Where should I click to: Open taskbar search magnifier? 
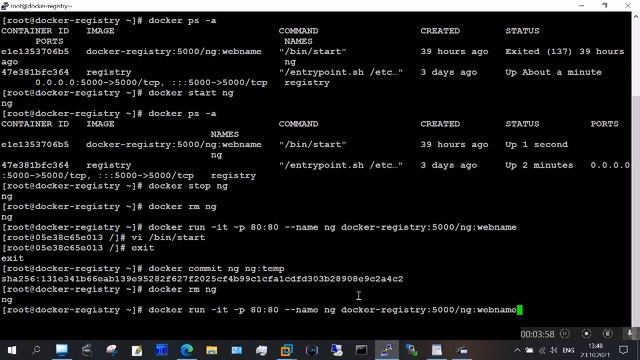coord(36,350)
